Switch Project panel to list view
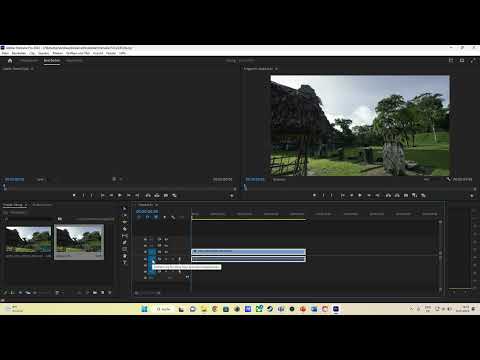Screen dimensions: 480x360 (12, 293)
